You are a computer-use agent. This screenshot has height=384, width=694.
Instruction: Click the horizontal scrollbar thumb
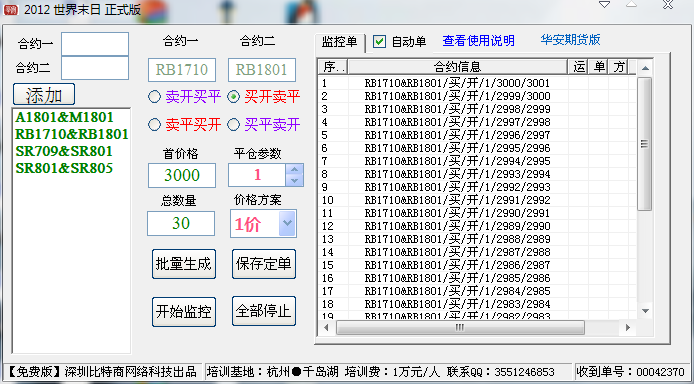click(x=460, y=327)
